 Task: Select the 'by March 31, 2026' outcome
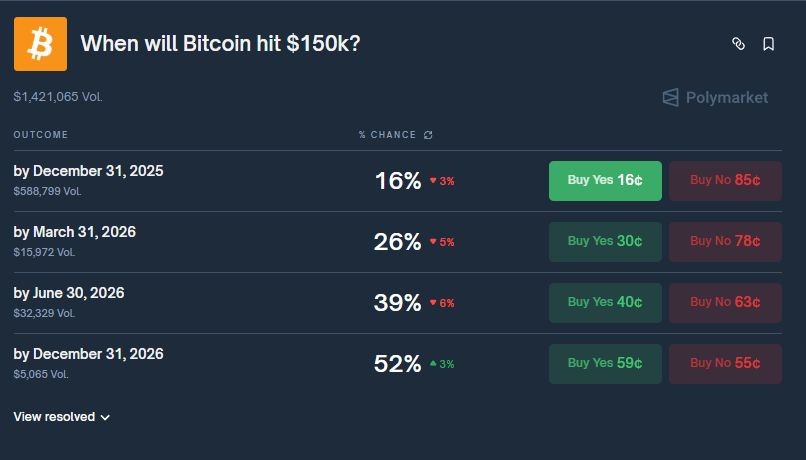tap(75, 232)
